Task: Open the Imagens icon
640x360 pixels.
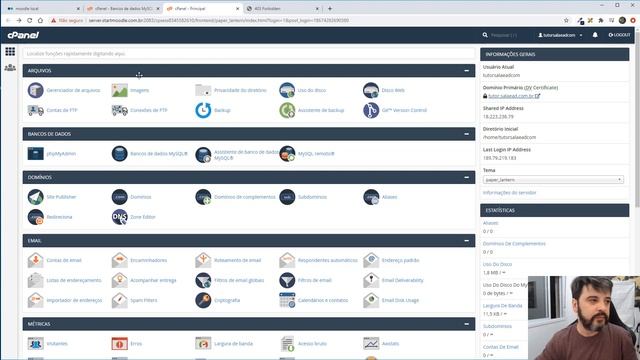Action: point(120,90)
